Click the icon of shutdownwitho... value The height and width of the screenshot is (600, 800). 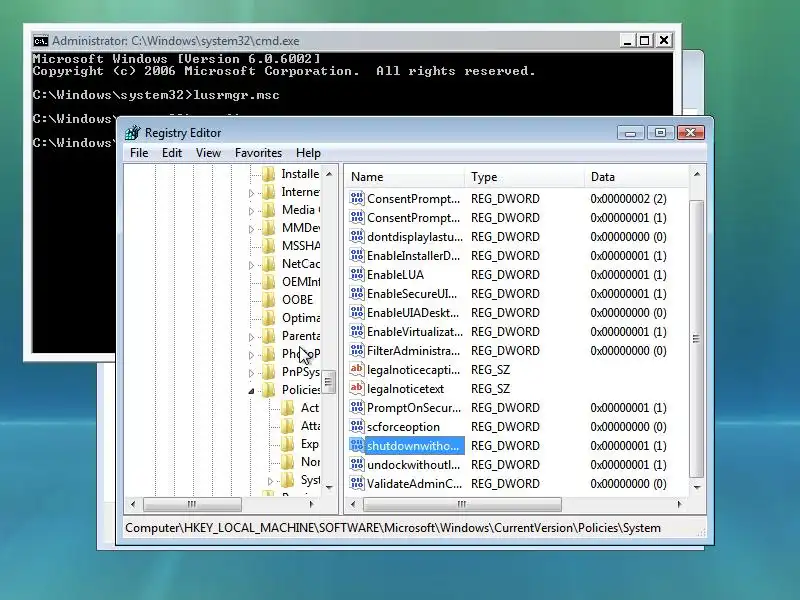click(357, 445)
